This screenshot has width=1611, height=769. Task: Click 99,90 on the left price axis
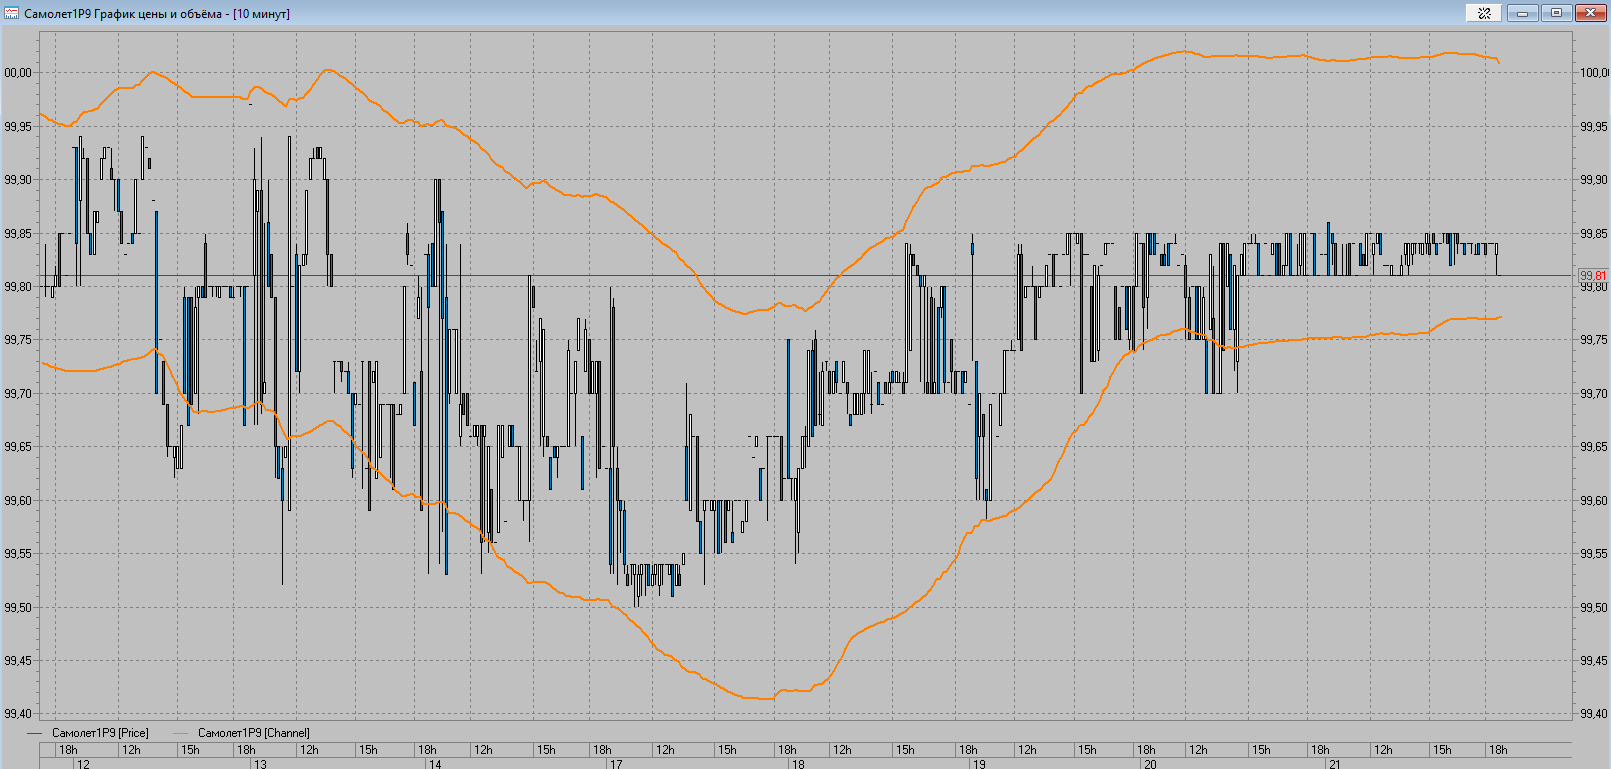[x=18, y=180]
